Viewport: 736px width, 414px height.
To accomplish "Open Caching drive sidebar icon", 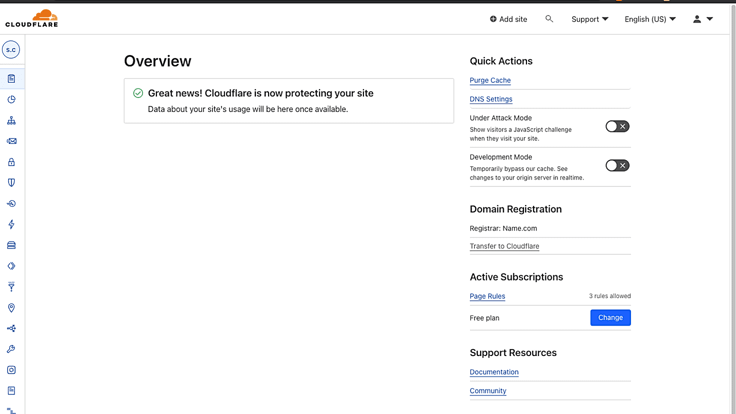I will pyautogui.click(x=11, y=245).
